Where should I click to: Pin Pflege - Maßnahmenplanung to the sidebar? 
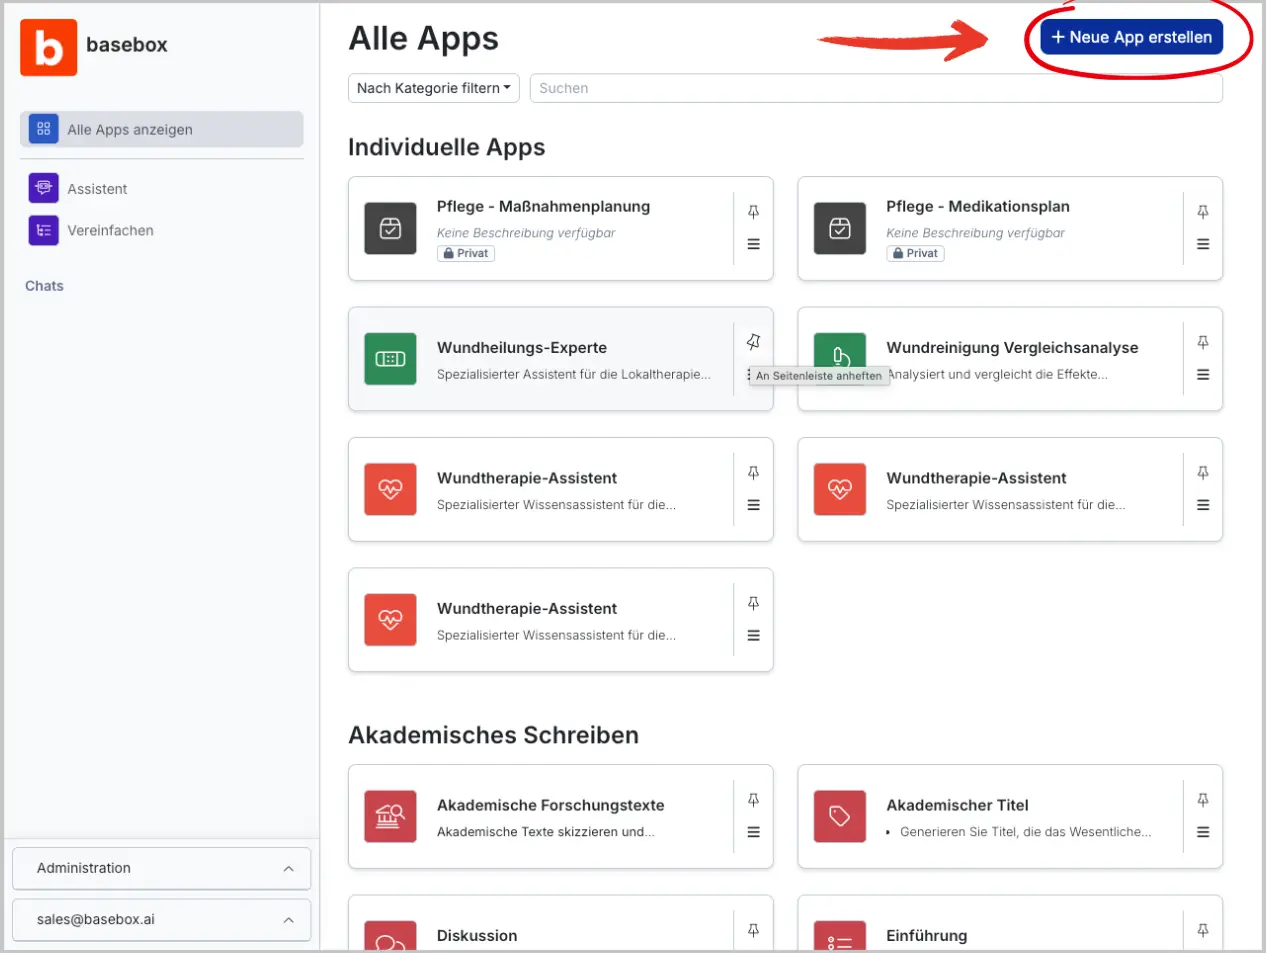pos(753,212)
